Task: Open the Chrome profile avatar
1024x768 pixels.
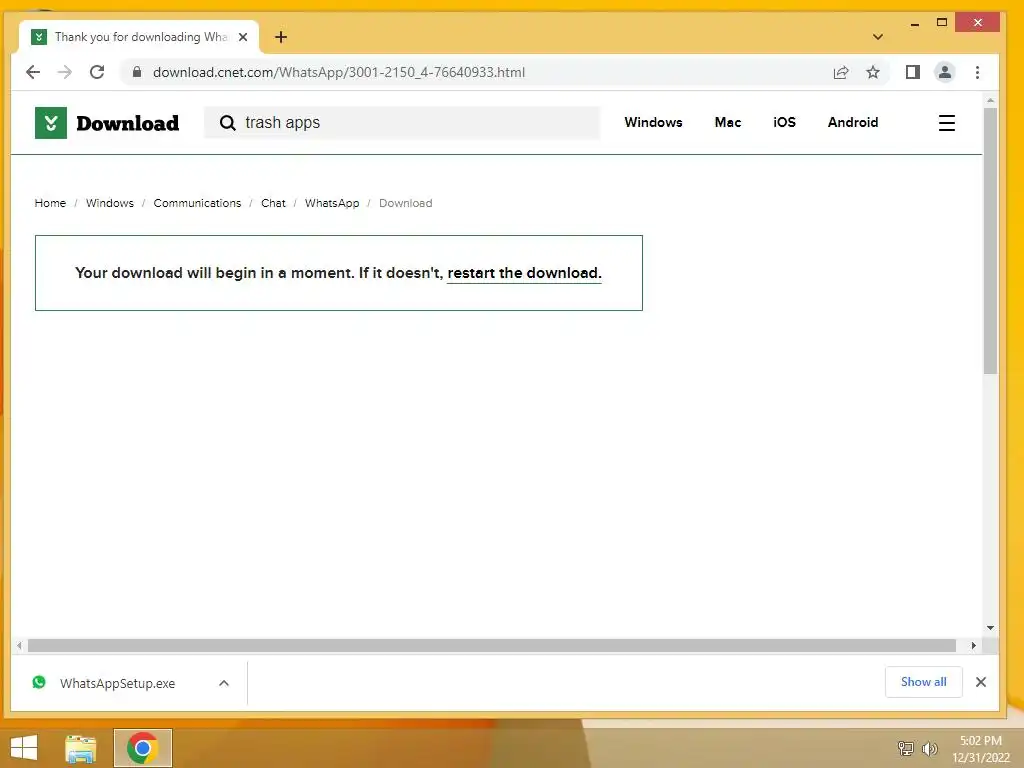Action: (944, 72)
